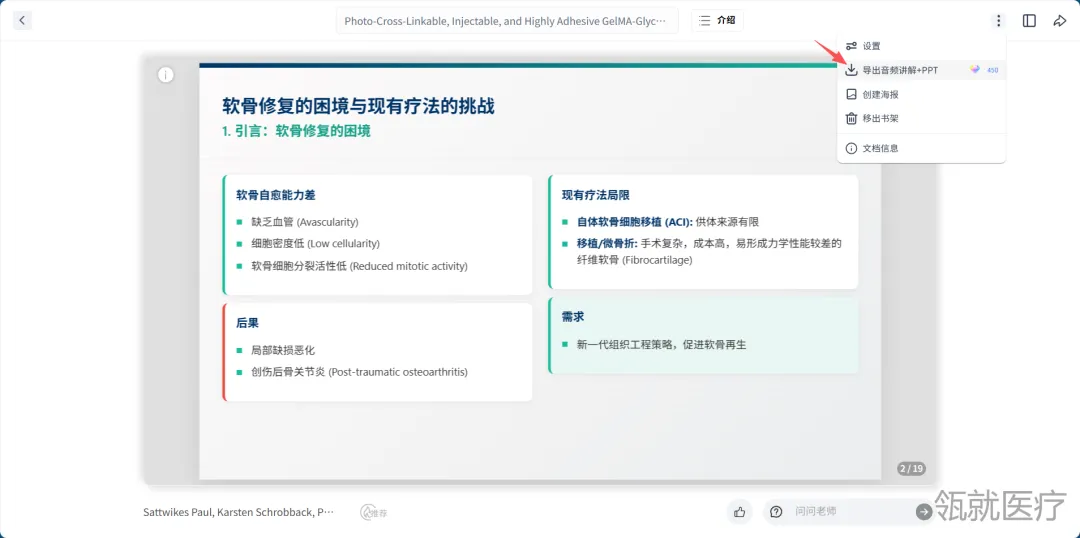Viewport: 1080px width, 538px height.
Task: Go back using the left chevron button
Action: [x=22, y=21]
